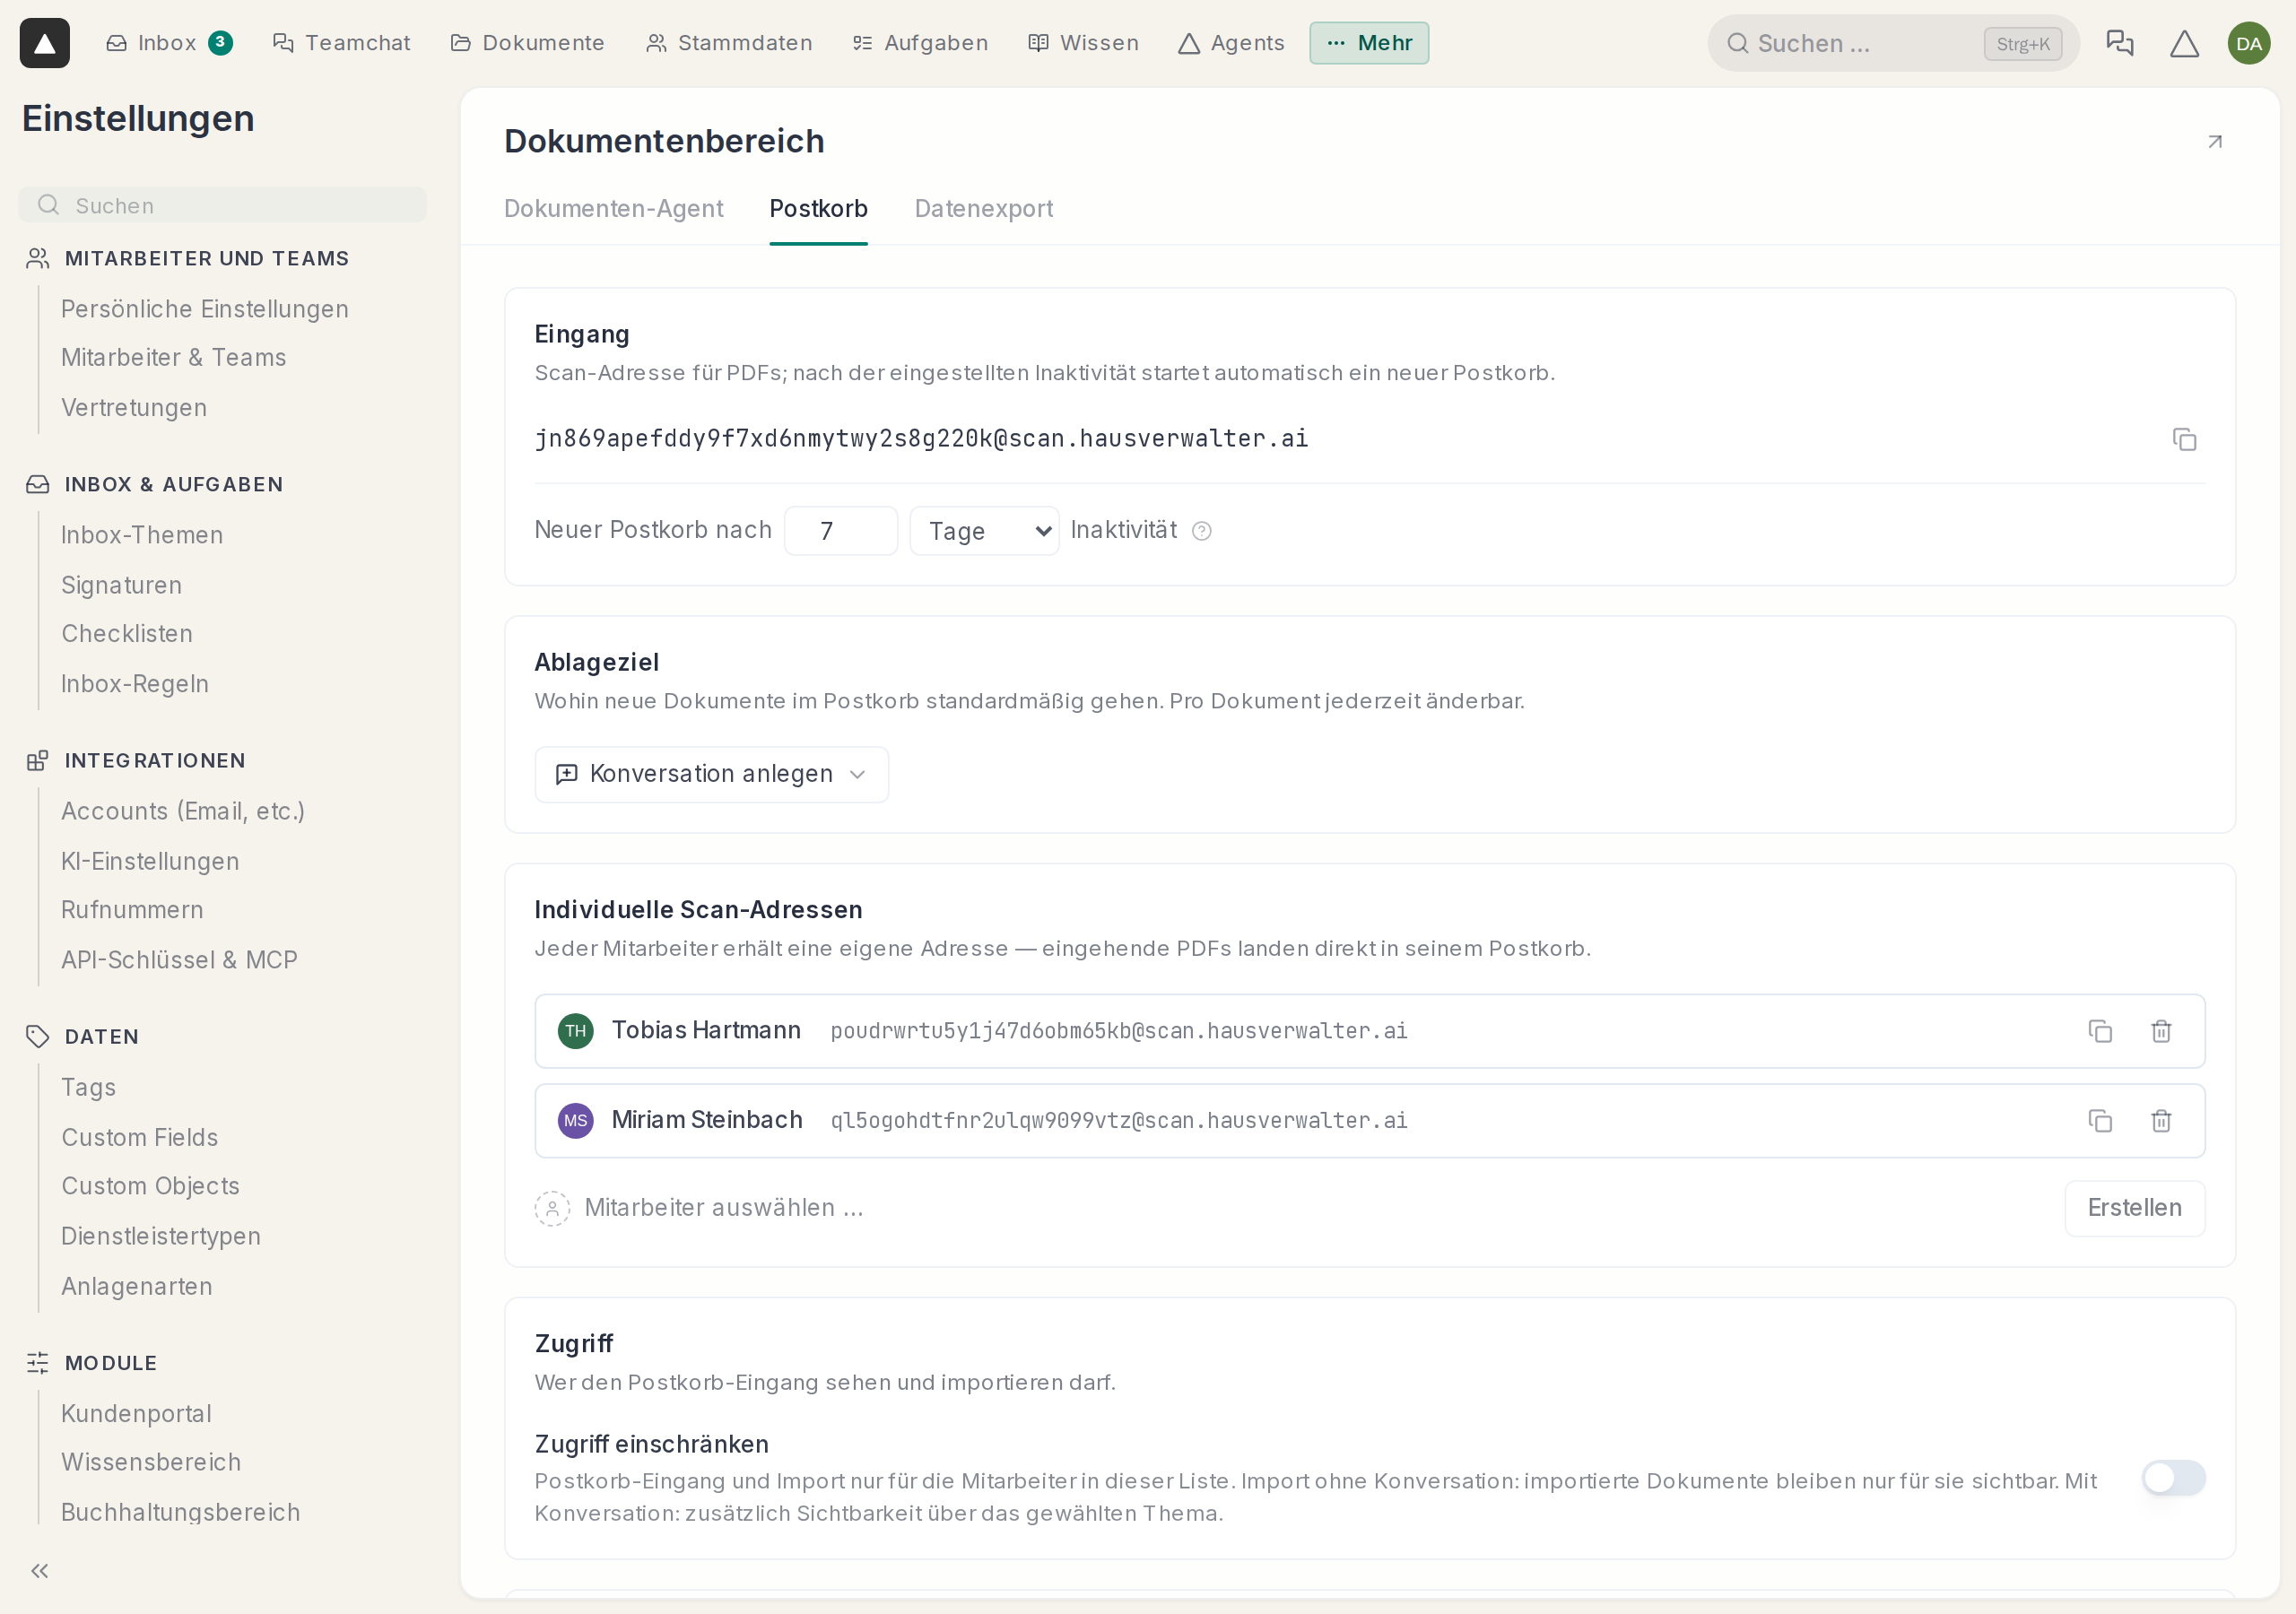Image resolution: width=2296 pixels, height=1614 pixels.
Task: Delete Tobias Hartmann's scan address
Action: coord(2161,1031)
